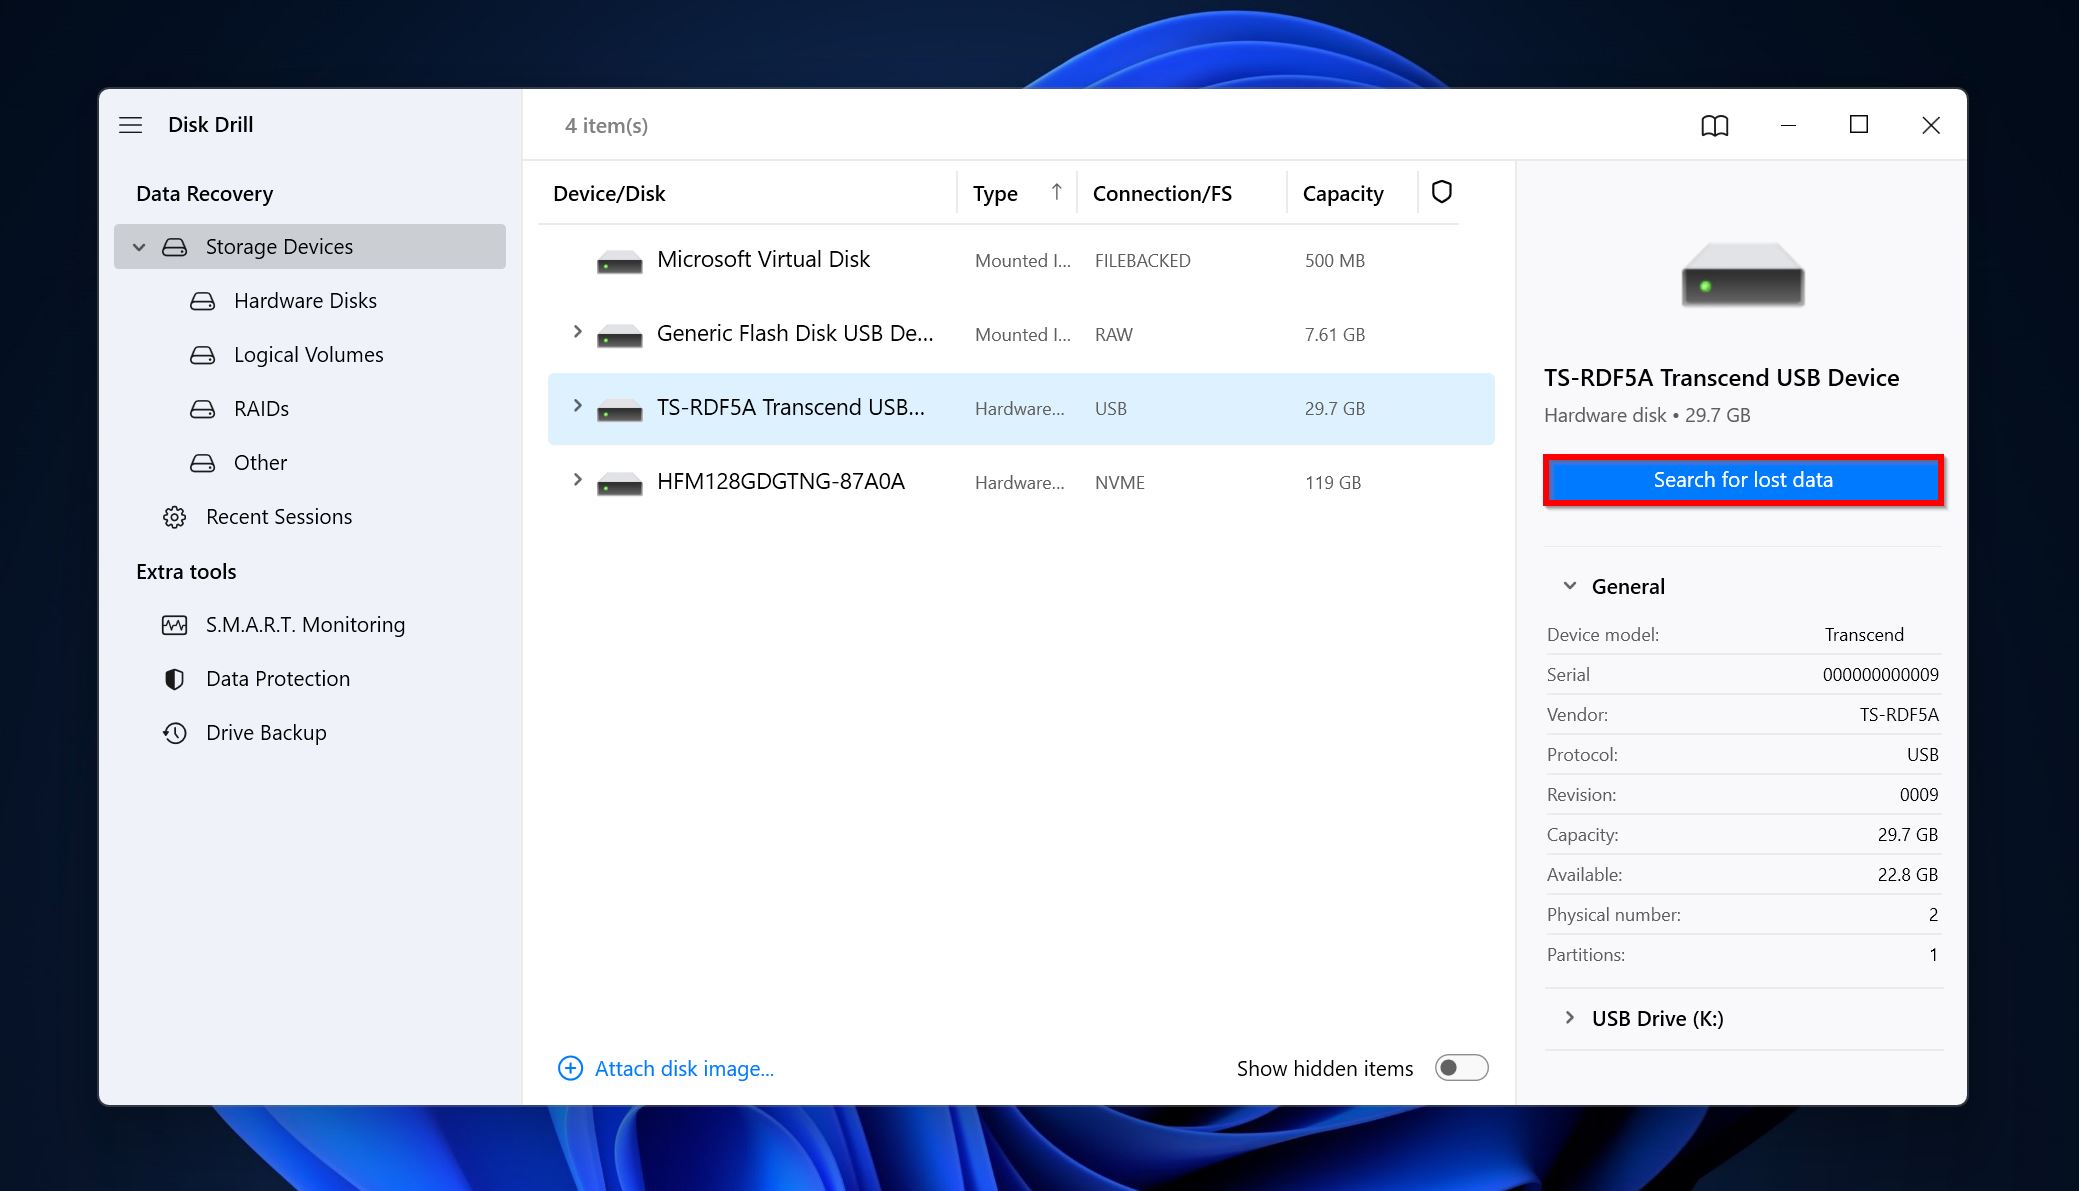Collapse the General details section

1570,586
